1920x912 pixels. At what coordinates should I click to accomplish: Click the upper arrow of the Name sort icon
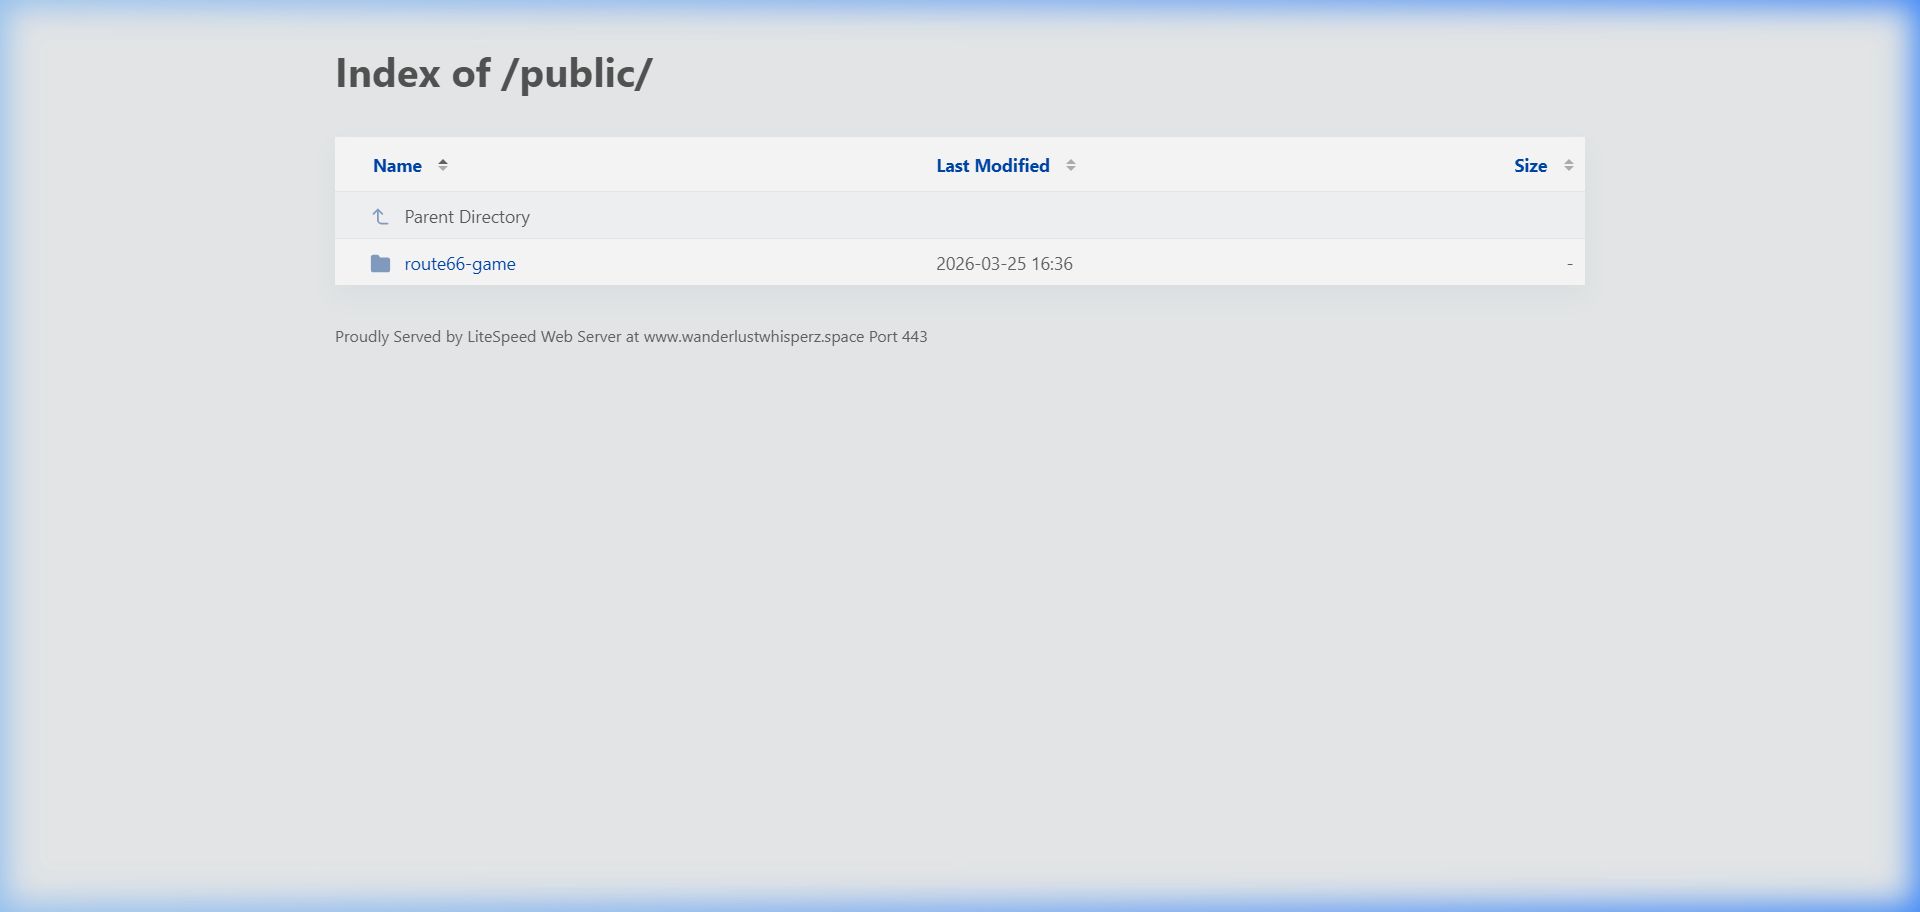(443, 161)
